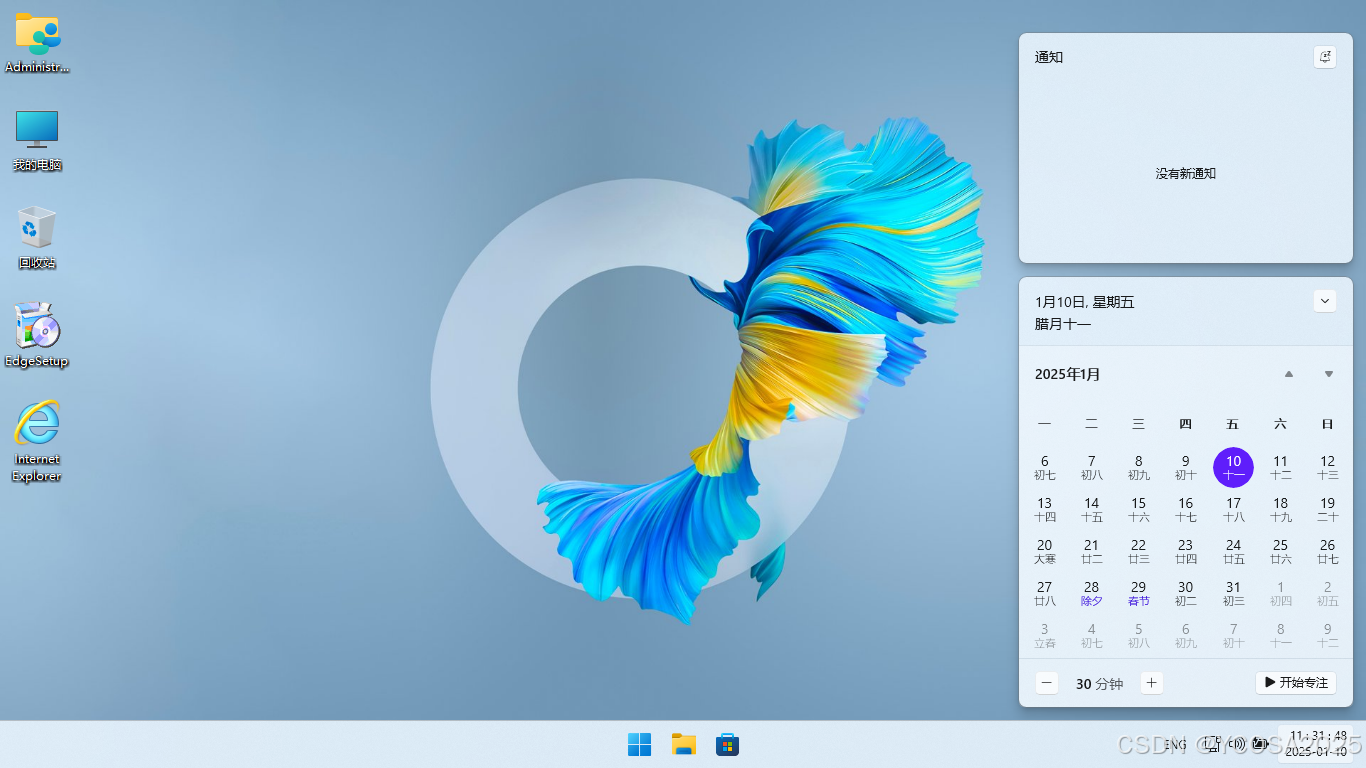Select January 11 十二 in calendar

tap(1280, 467)
